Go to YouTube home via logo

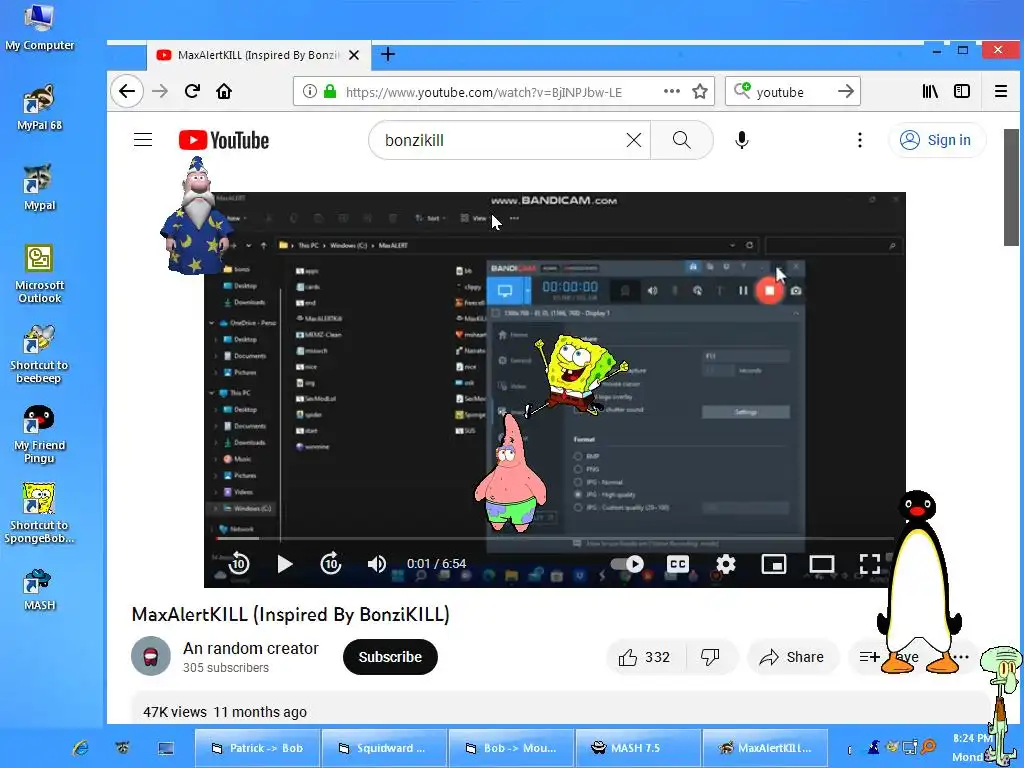pos(224,140)
